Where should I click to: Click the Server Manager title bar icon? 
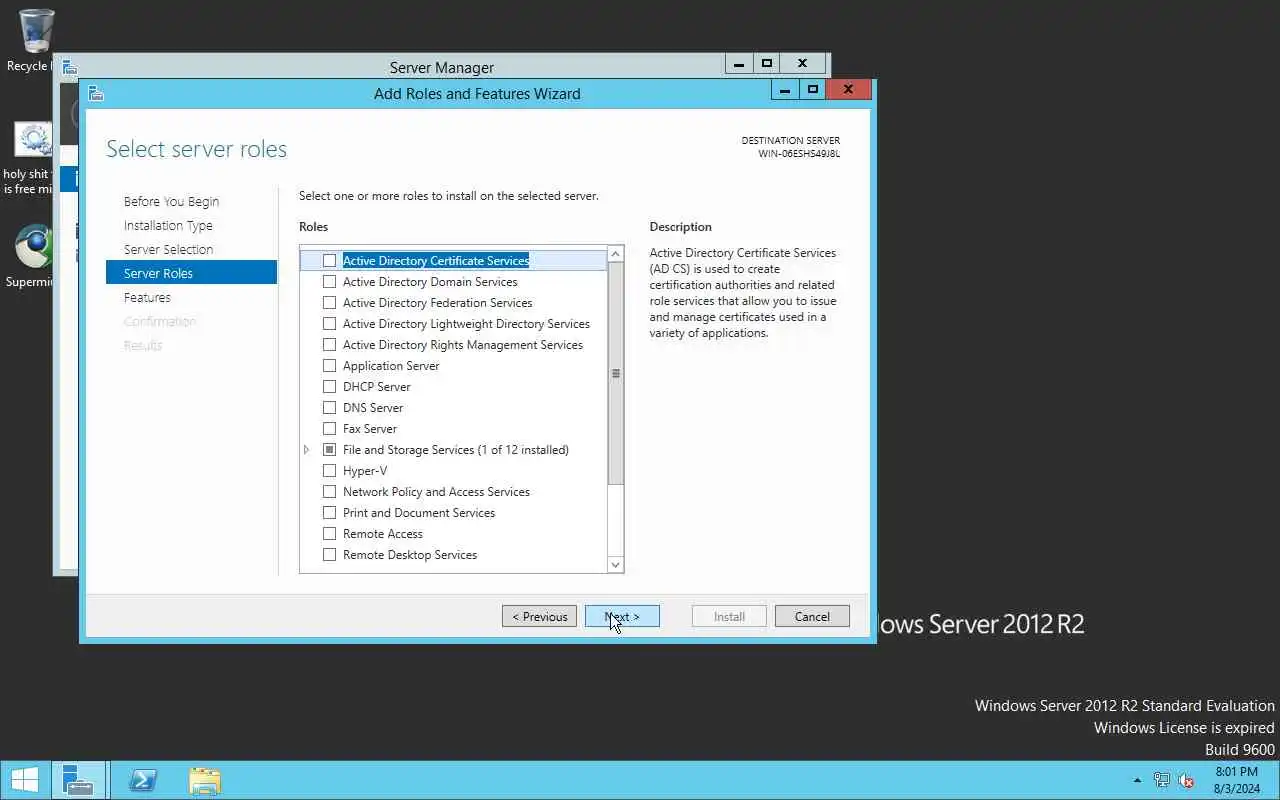point(69,67)
